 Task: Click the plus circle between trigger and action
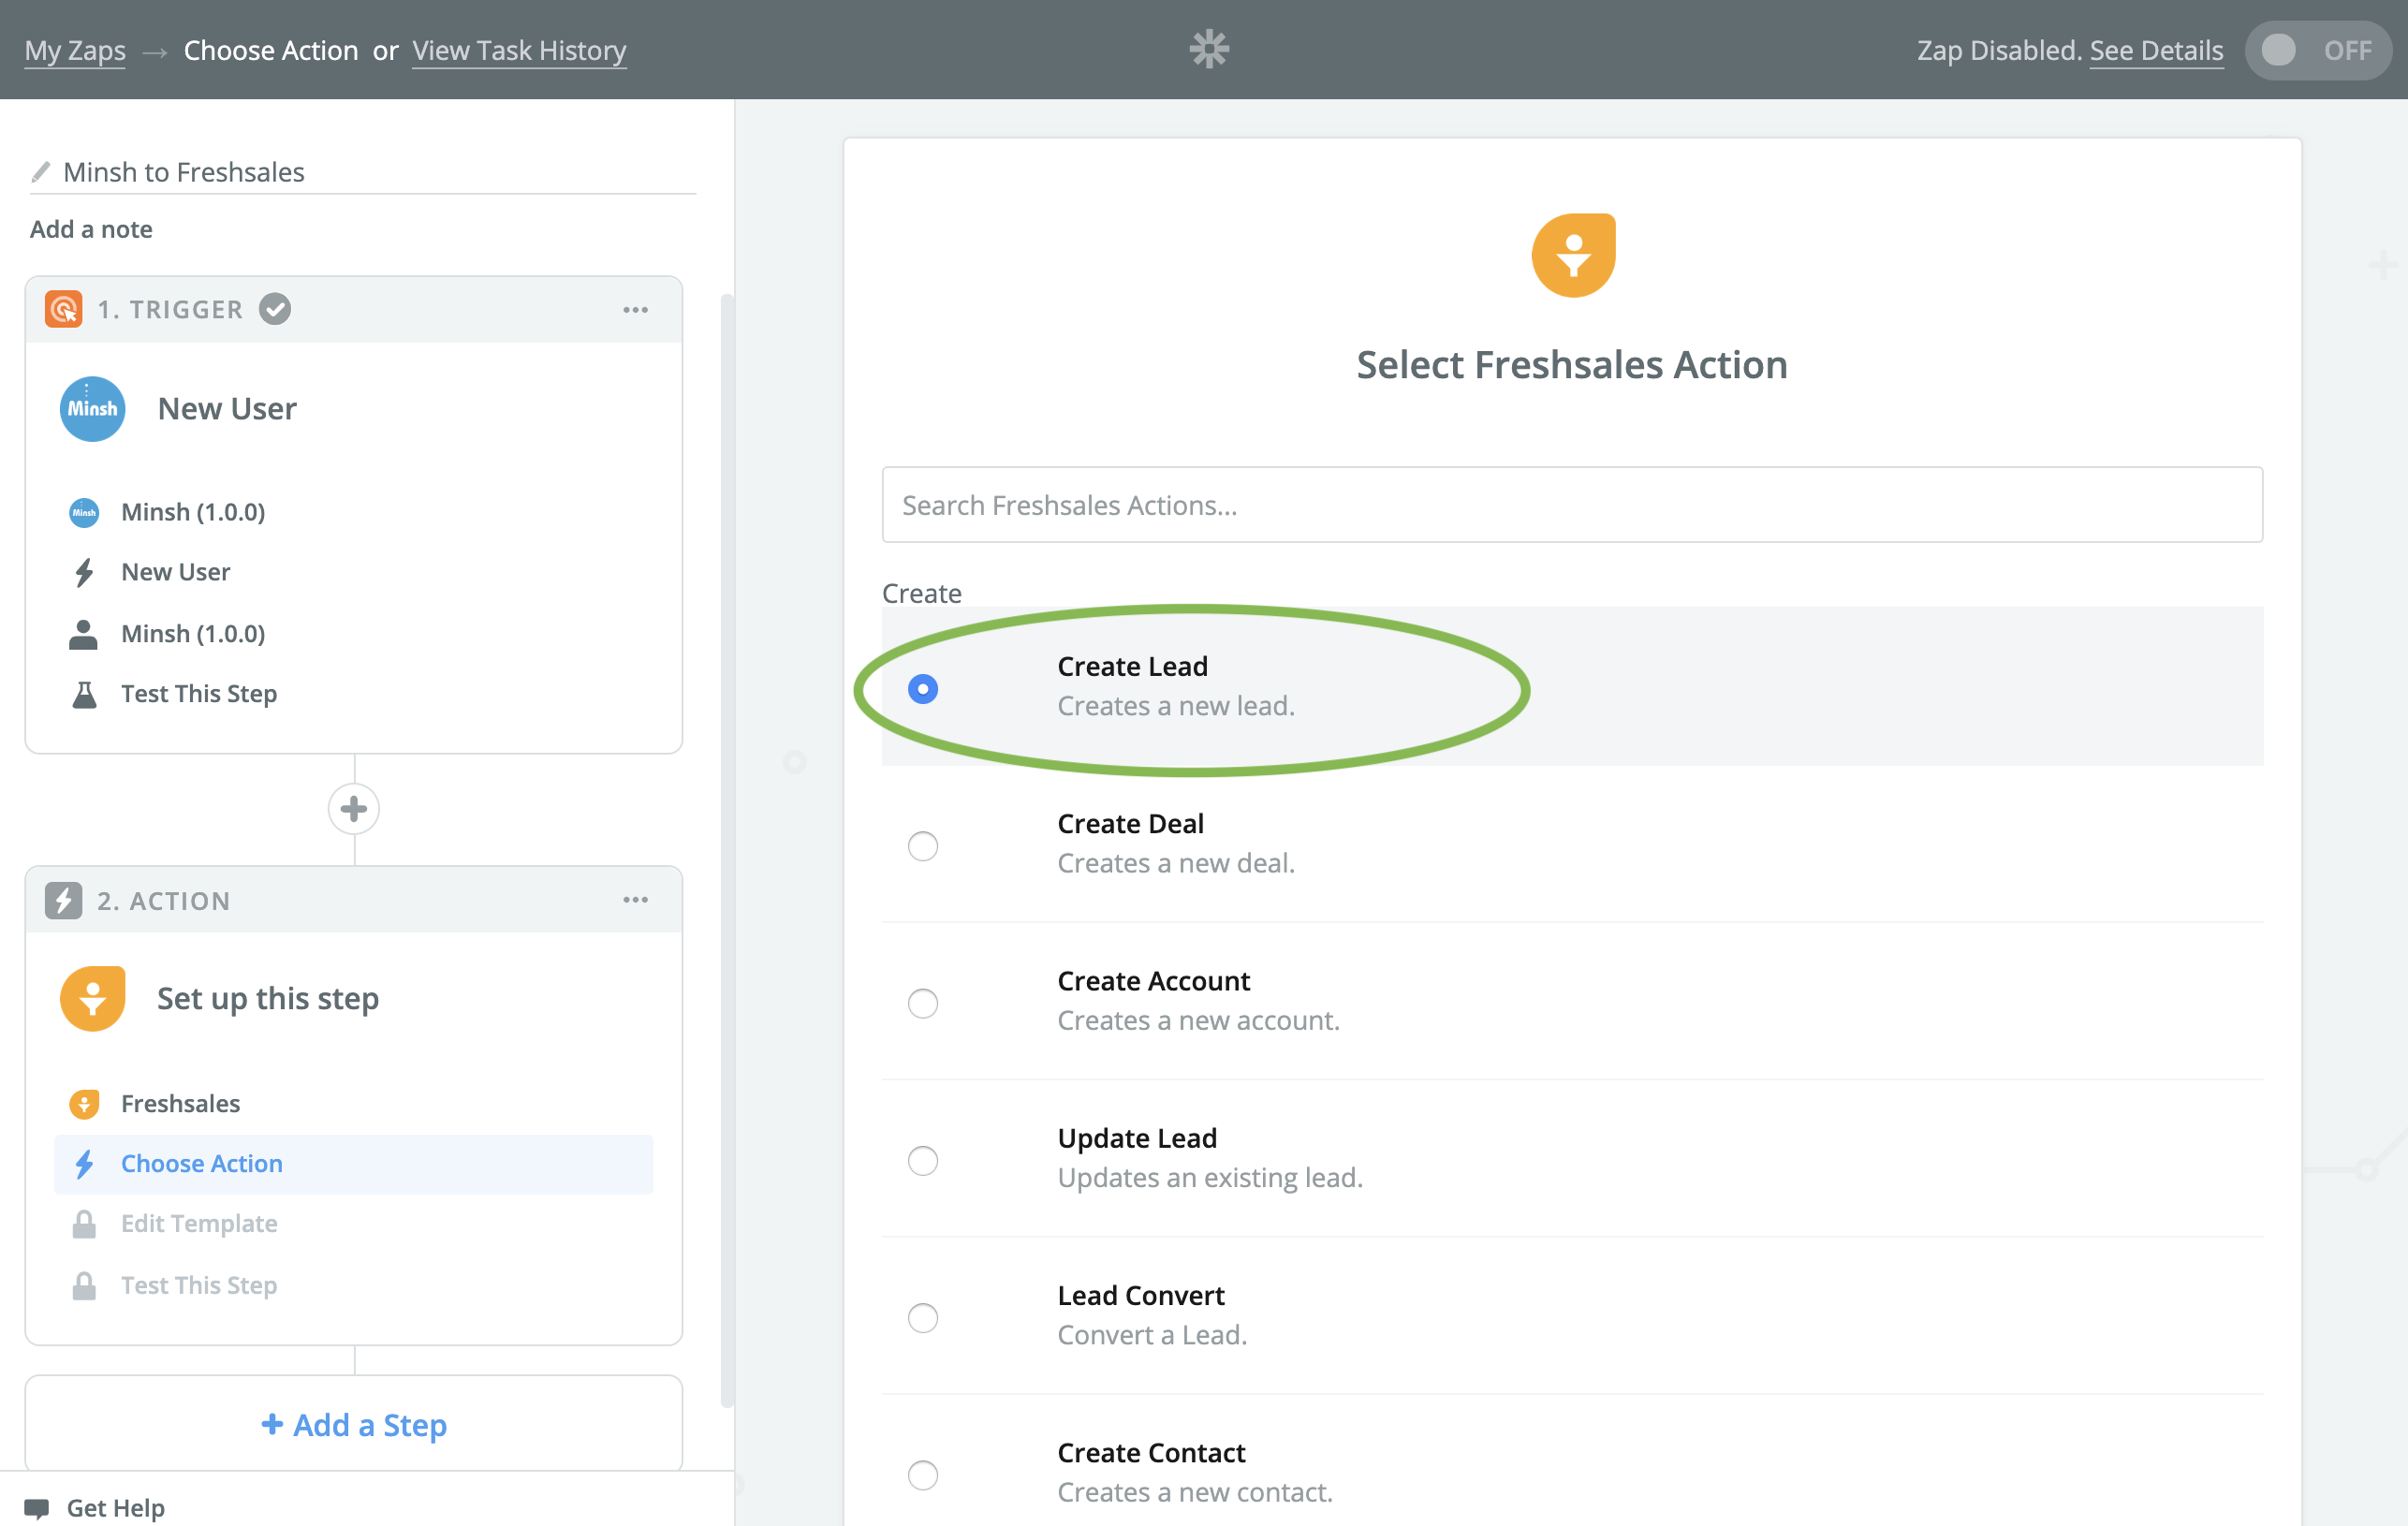354,809
